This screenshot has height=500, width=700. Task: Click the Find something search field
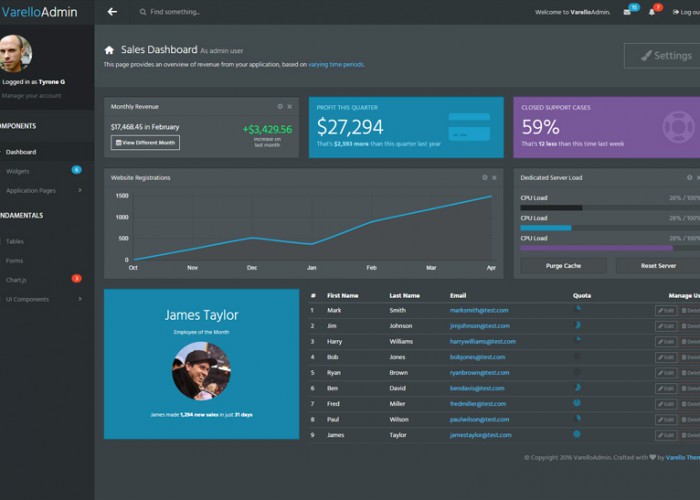click(x=175, y=12)
